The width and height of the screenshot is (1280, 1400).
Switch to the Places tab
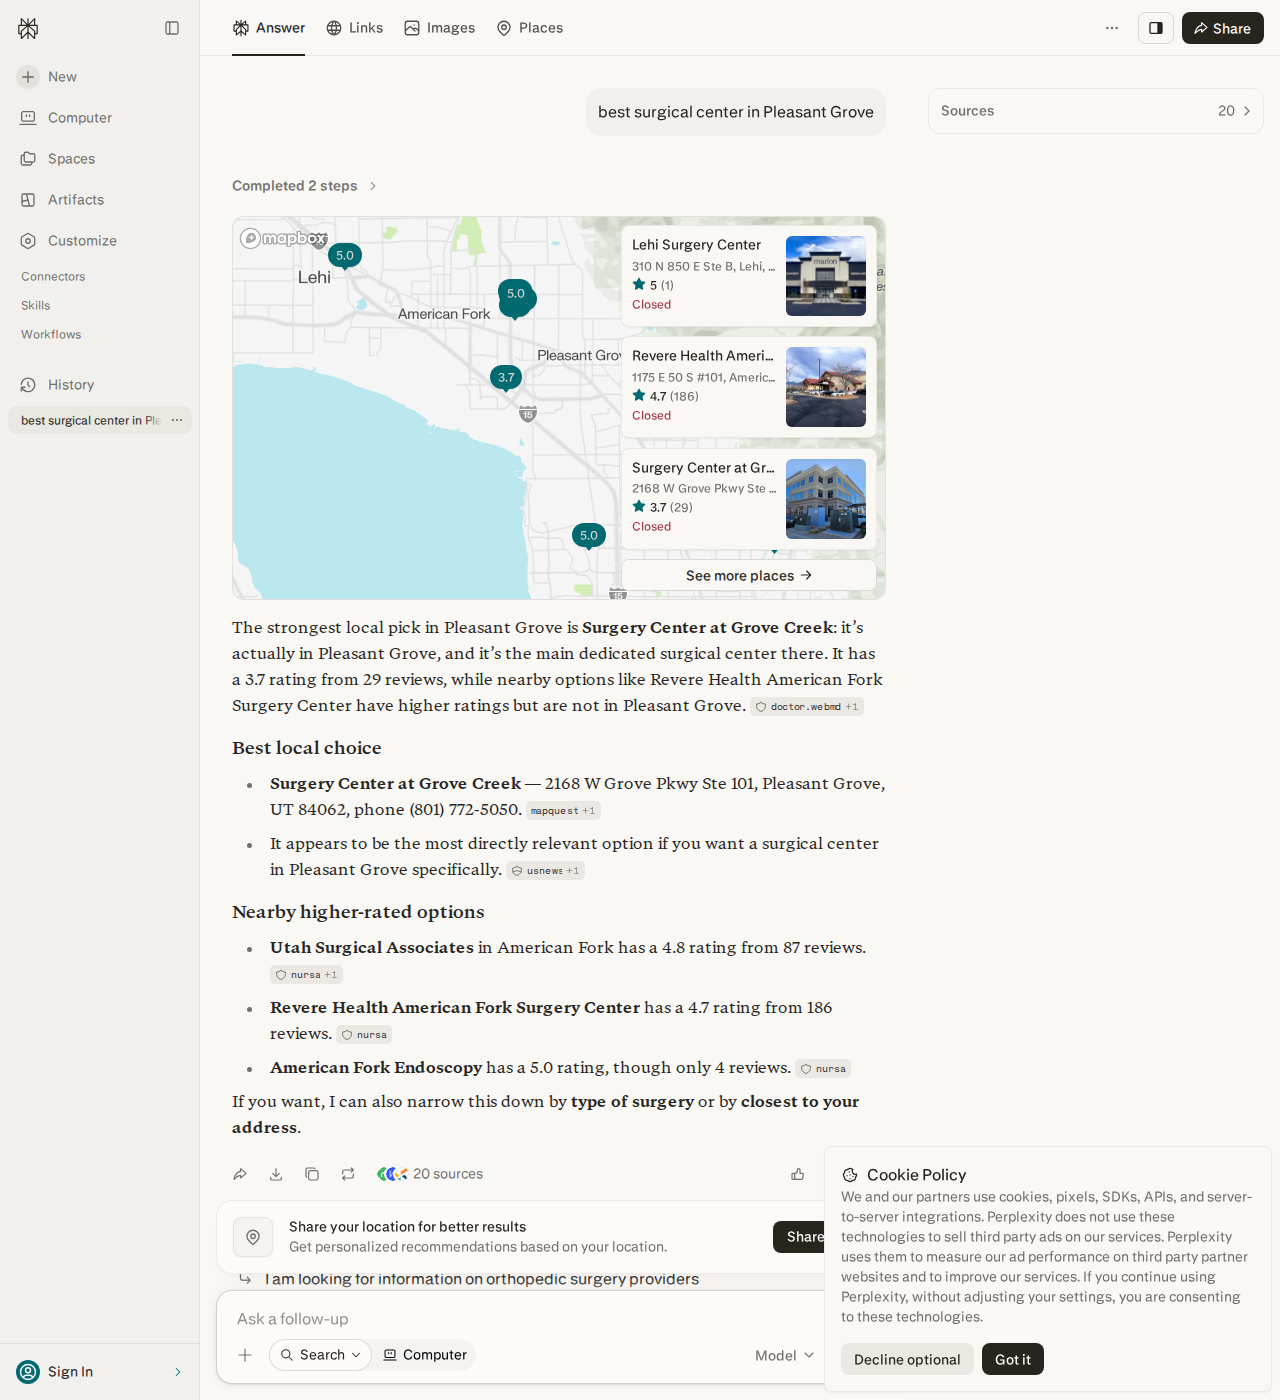click(x=530, y=28)
